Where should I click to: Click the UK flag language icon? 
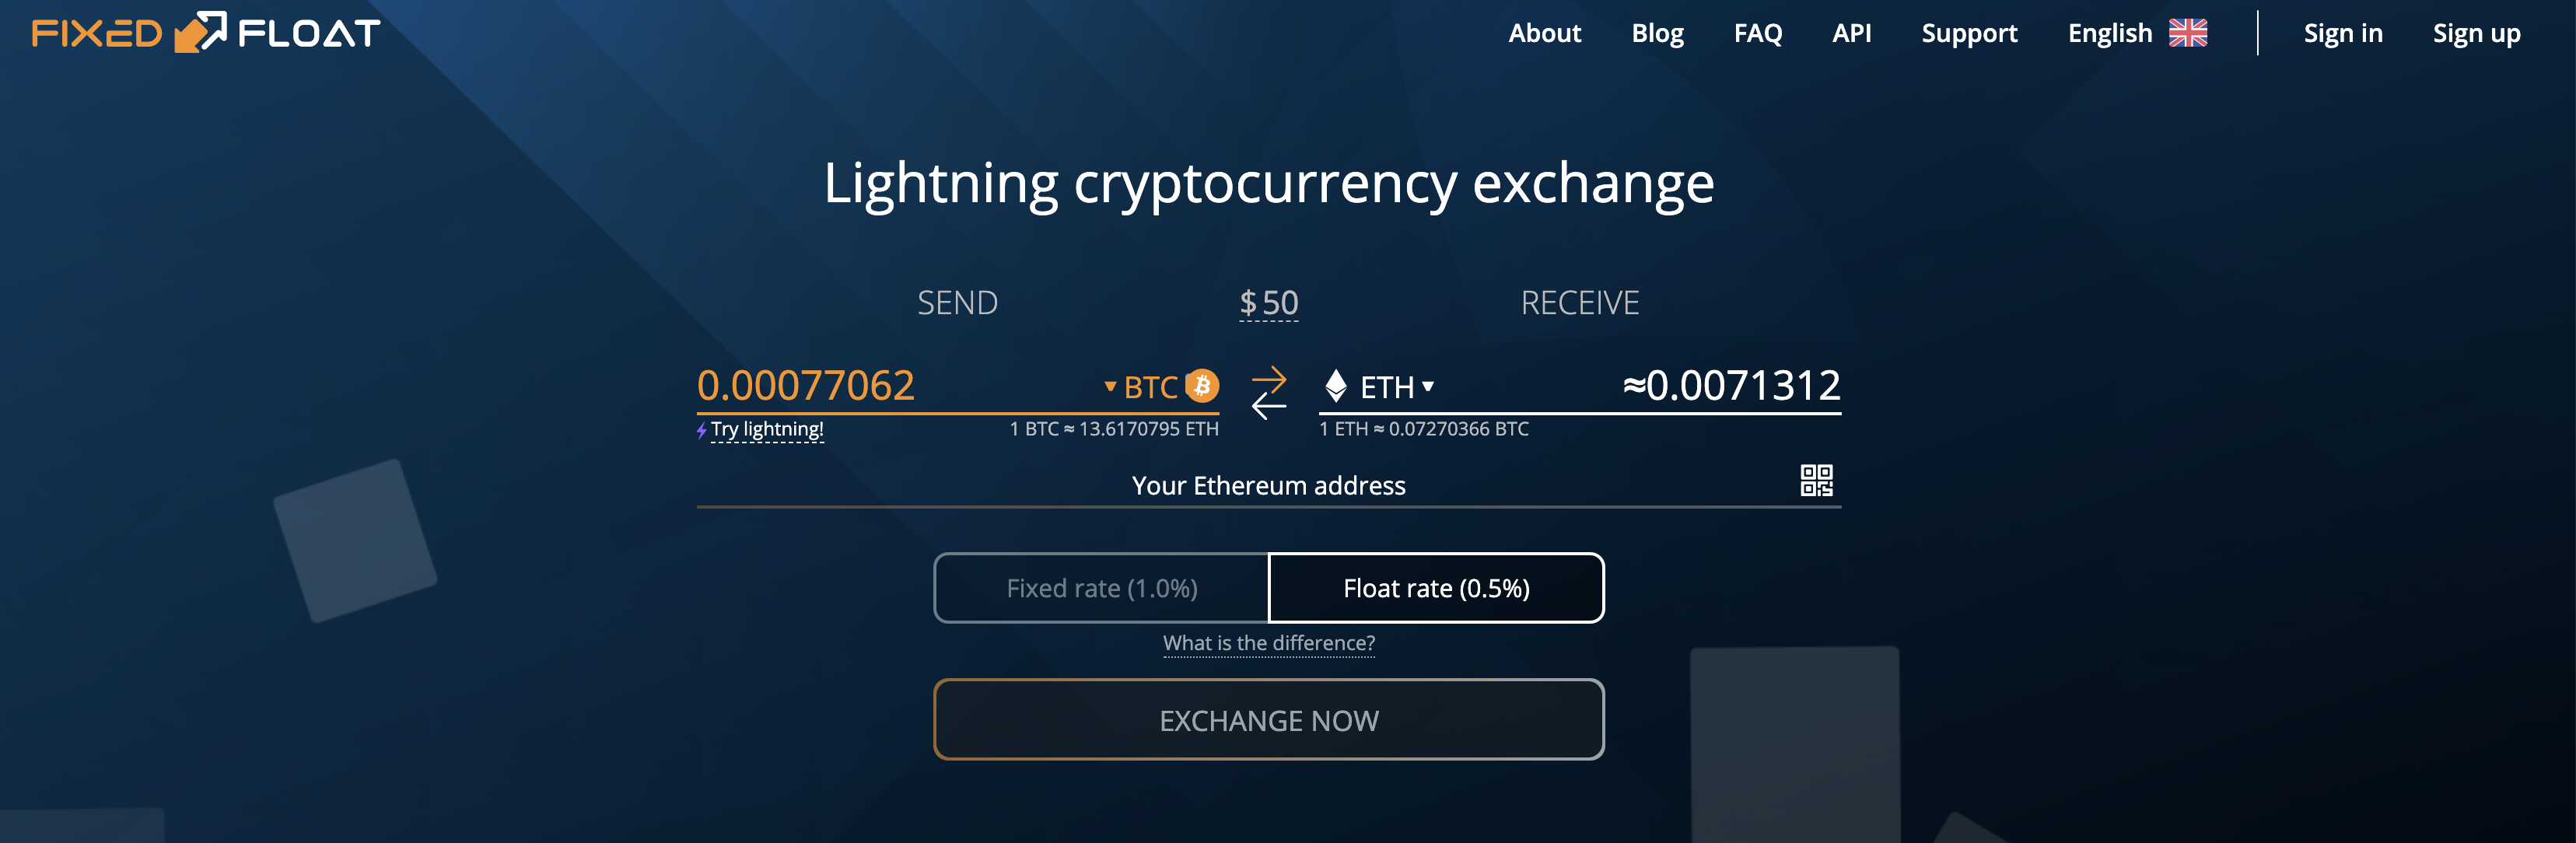pos(2188,33)
